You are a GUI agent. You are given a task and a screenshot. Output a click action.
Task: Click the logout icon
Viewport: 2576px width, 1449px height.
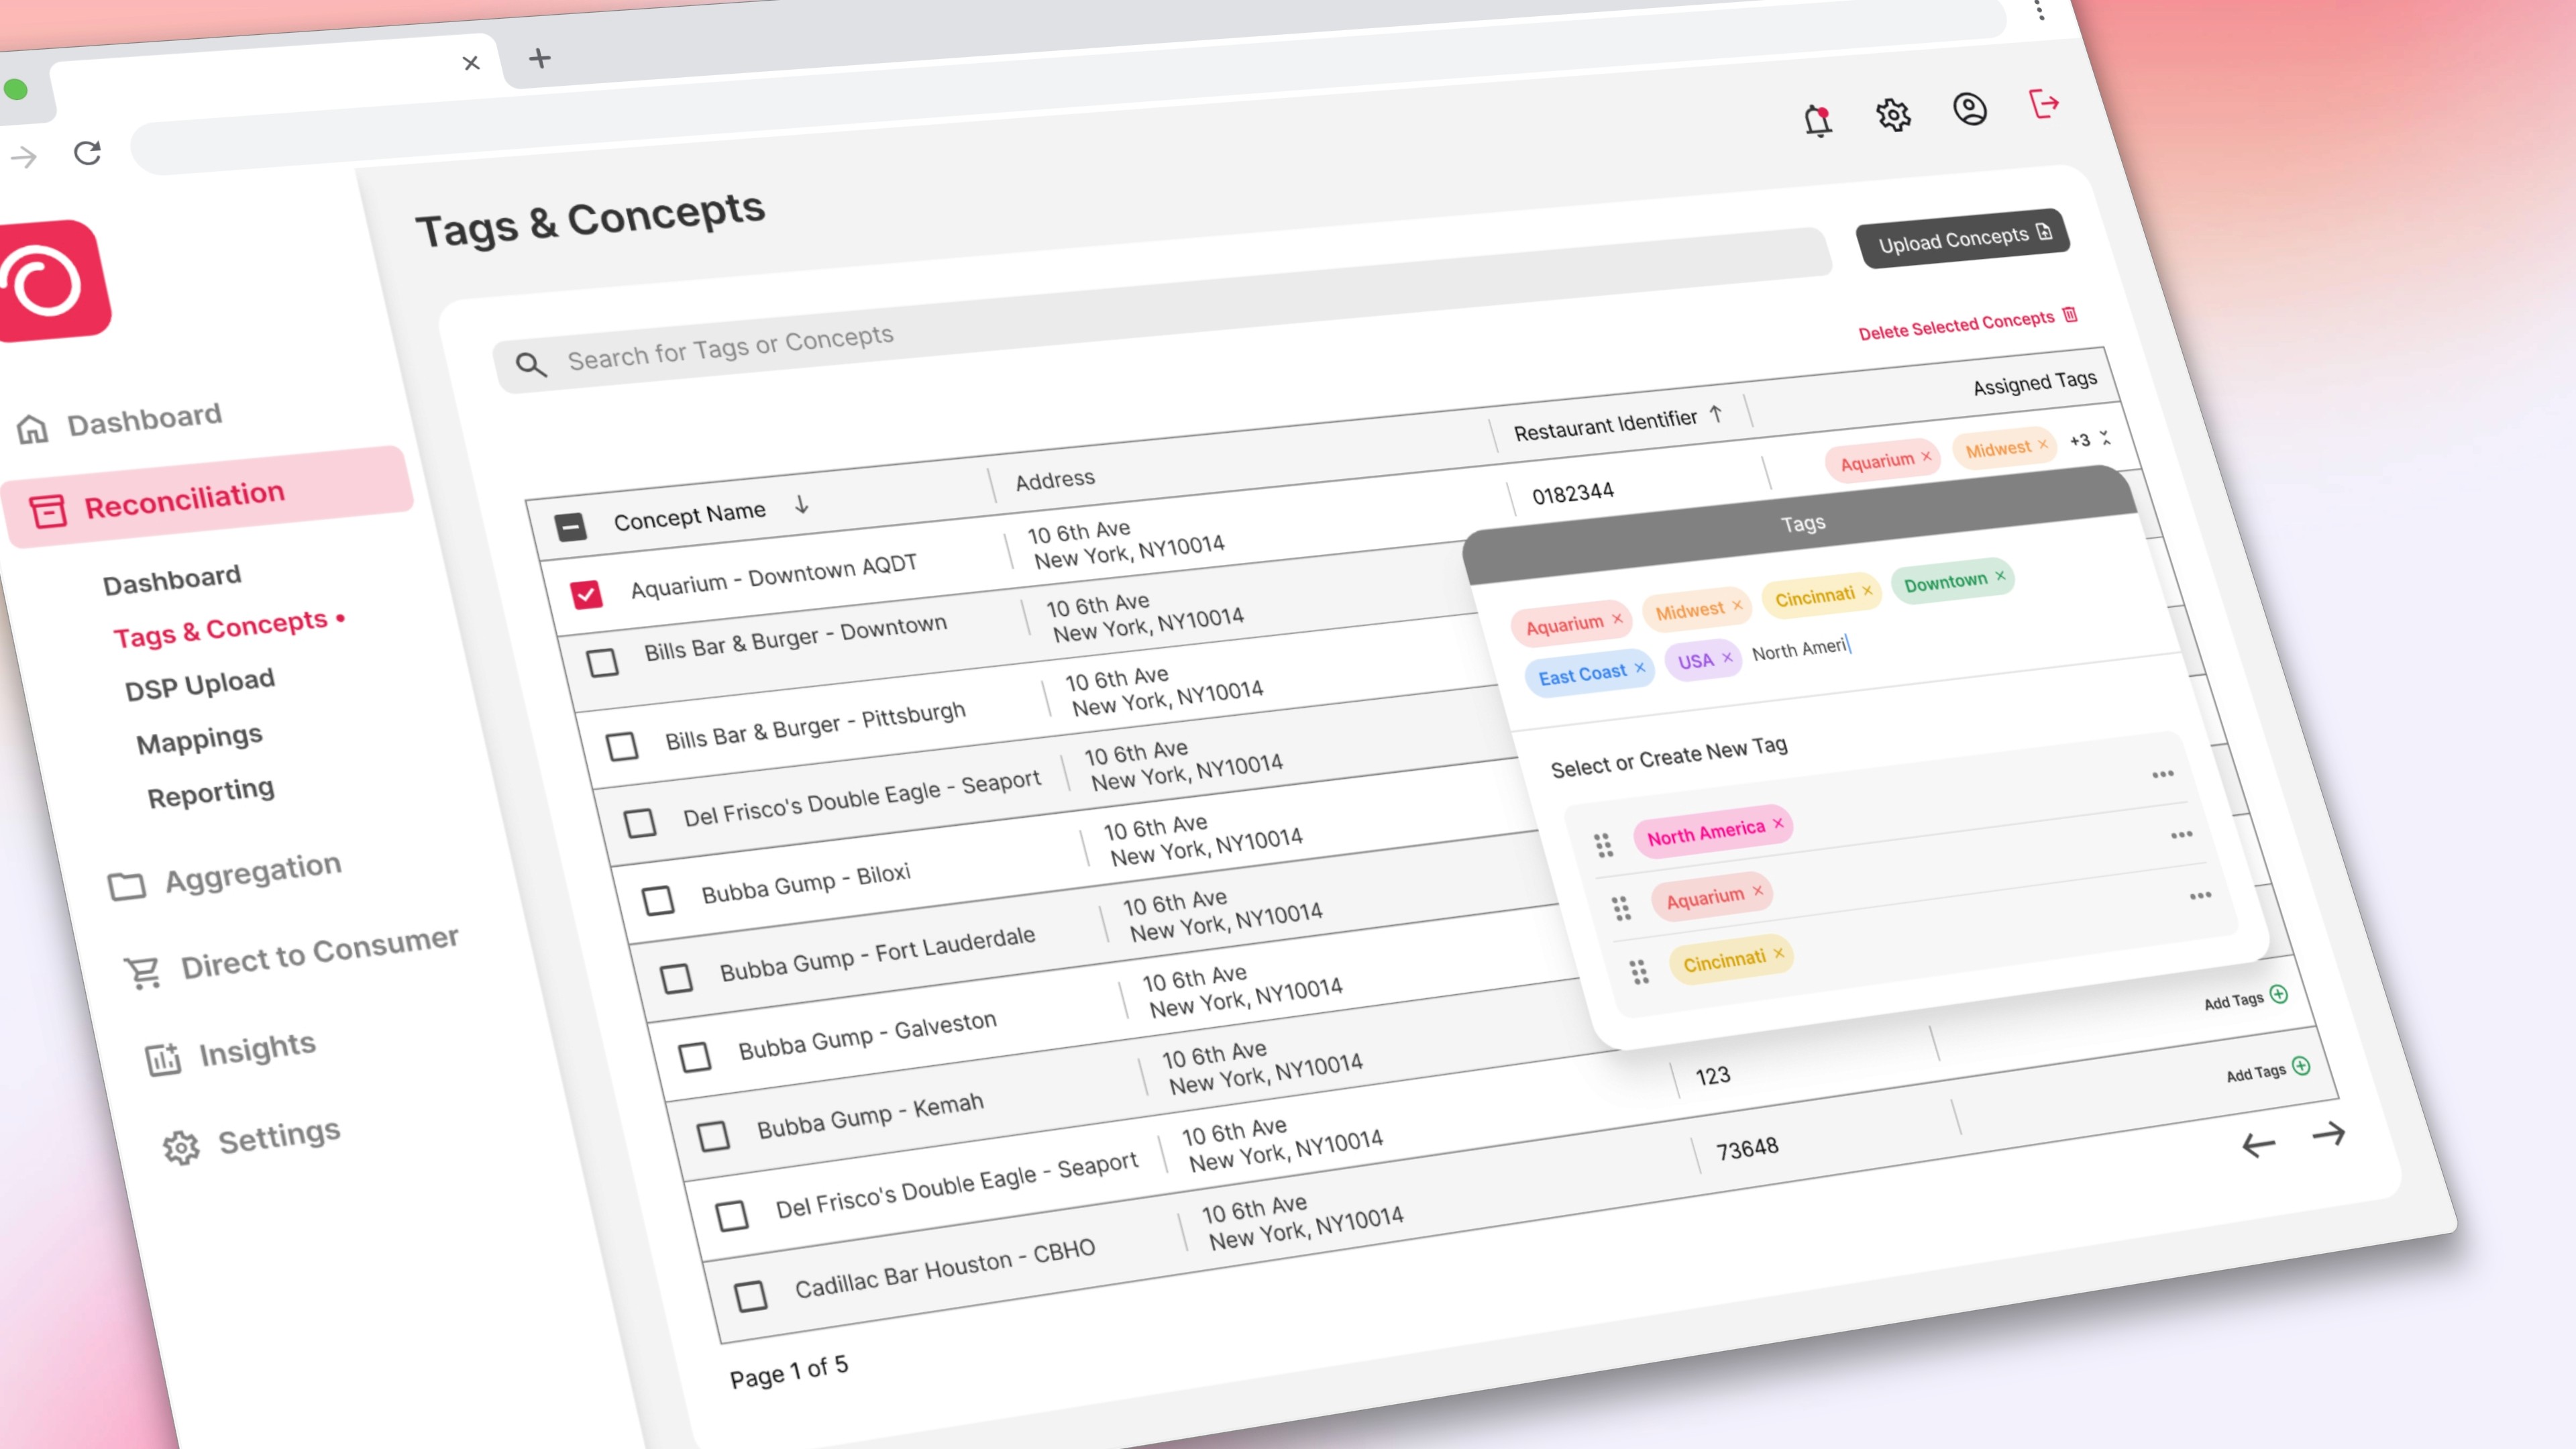(x=2043, y=103)
